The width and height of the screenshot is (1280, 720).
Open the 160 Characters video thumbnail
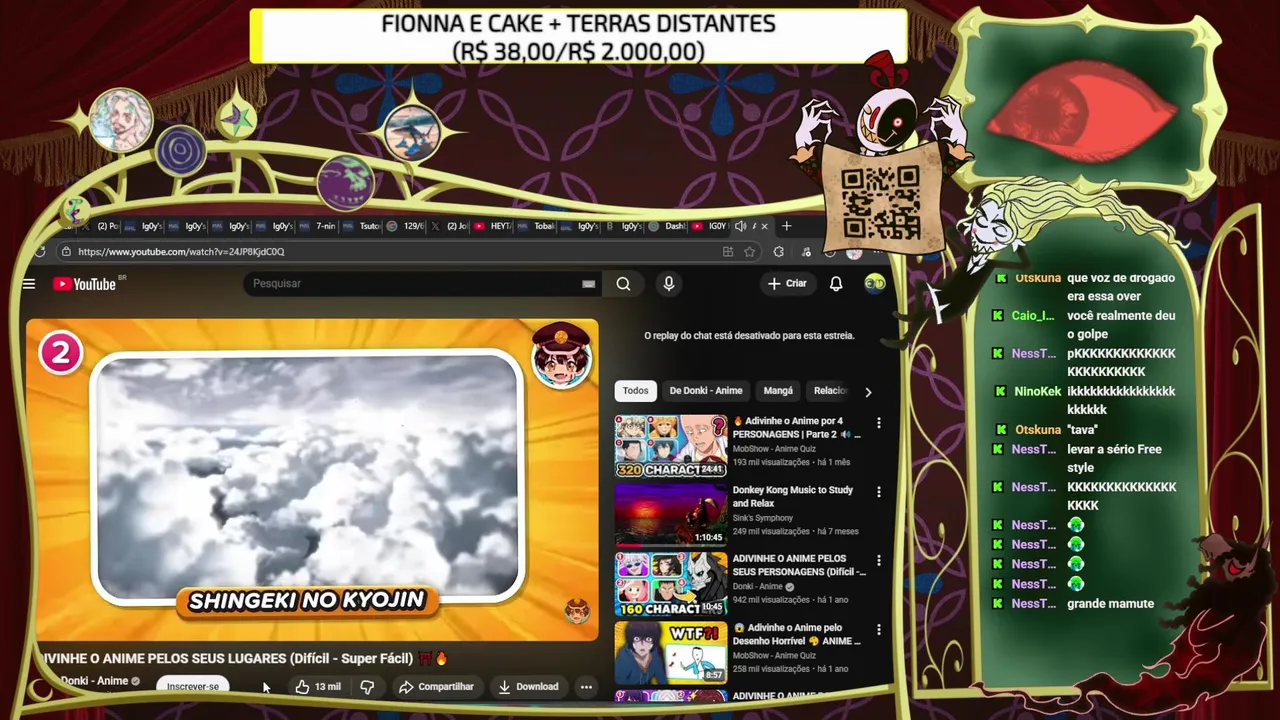[671, 584]
